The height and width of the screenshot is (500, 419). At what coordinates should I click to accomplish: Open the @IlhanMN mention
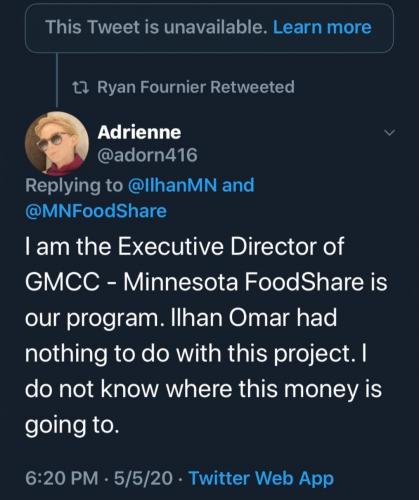pyautogui.click(x=172, y=185)
